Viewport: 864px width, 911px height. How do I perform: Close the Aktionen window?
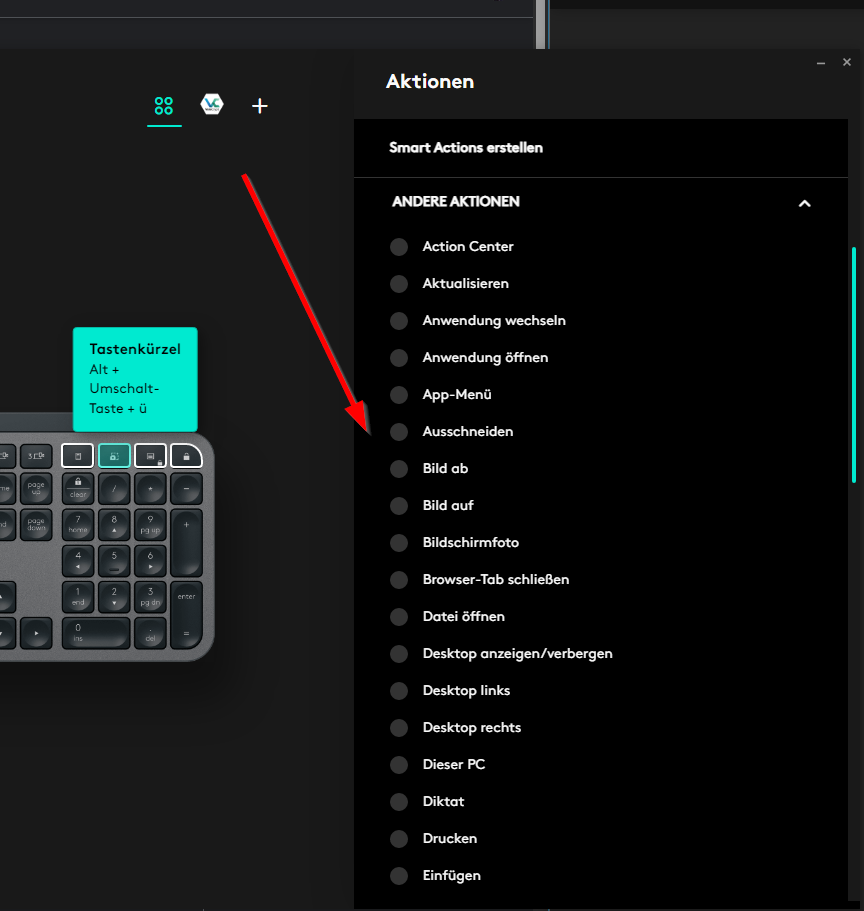(847, 62)
